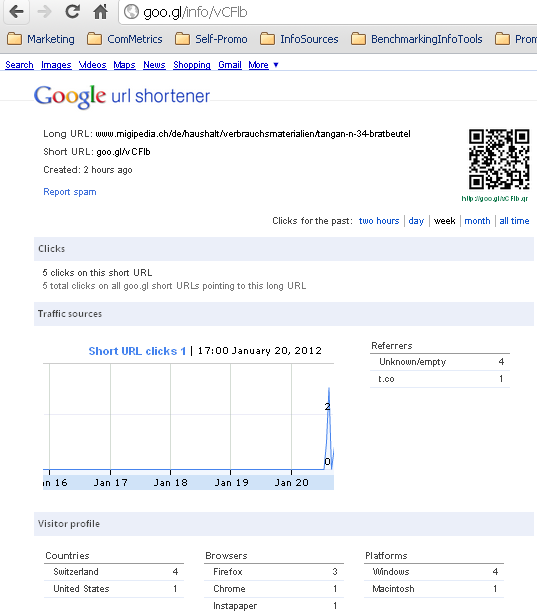Viewport: 537px width, 611px height.
Task: Show clicks for the past two hours
Action: click(379, 221)
